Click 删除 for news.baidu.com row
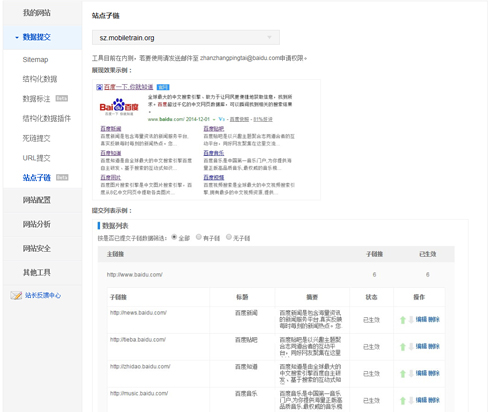The height and width of the screenshot is (412, 490). tap(434, 319)
